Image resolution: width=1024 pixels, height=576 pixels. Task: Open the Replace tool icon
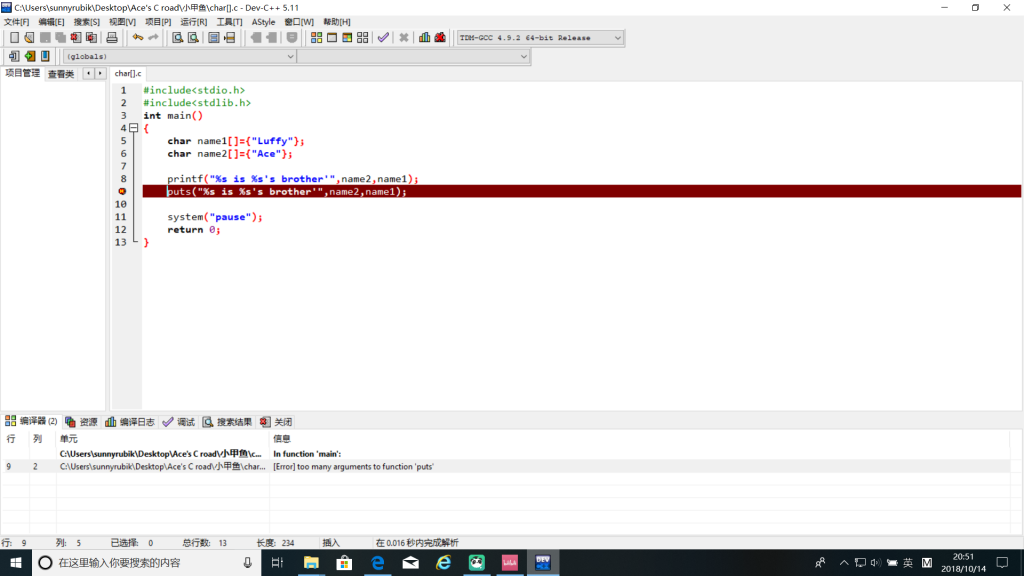pos(193,38)
